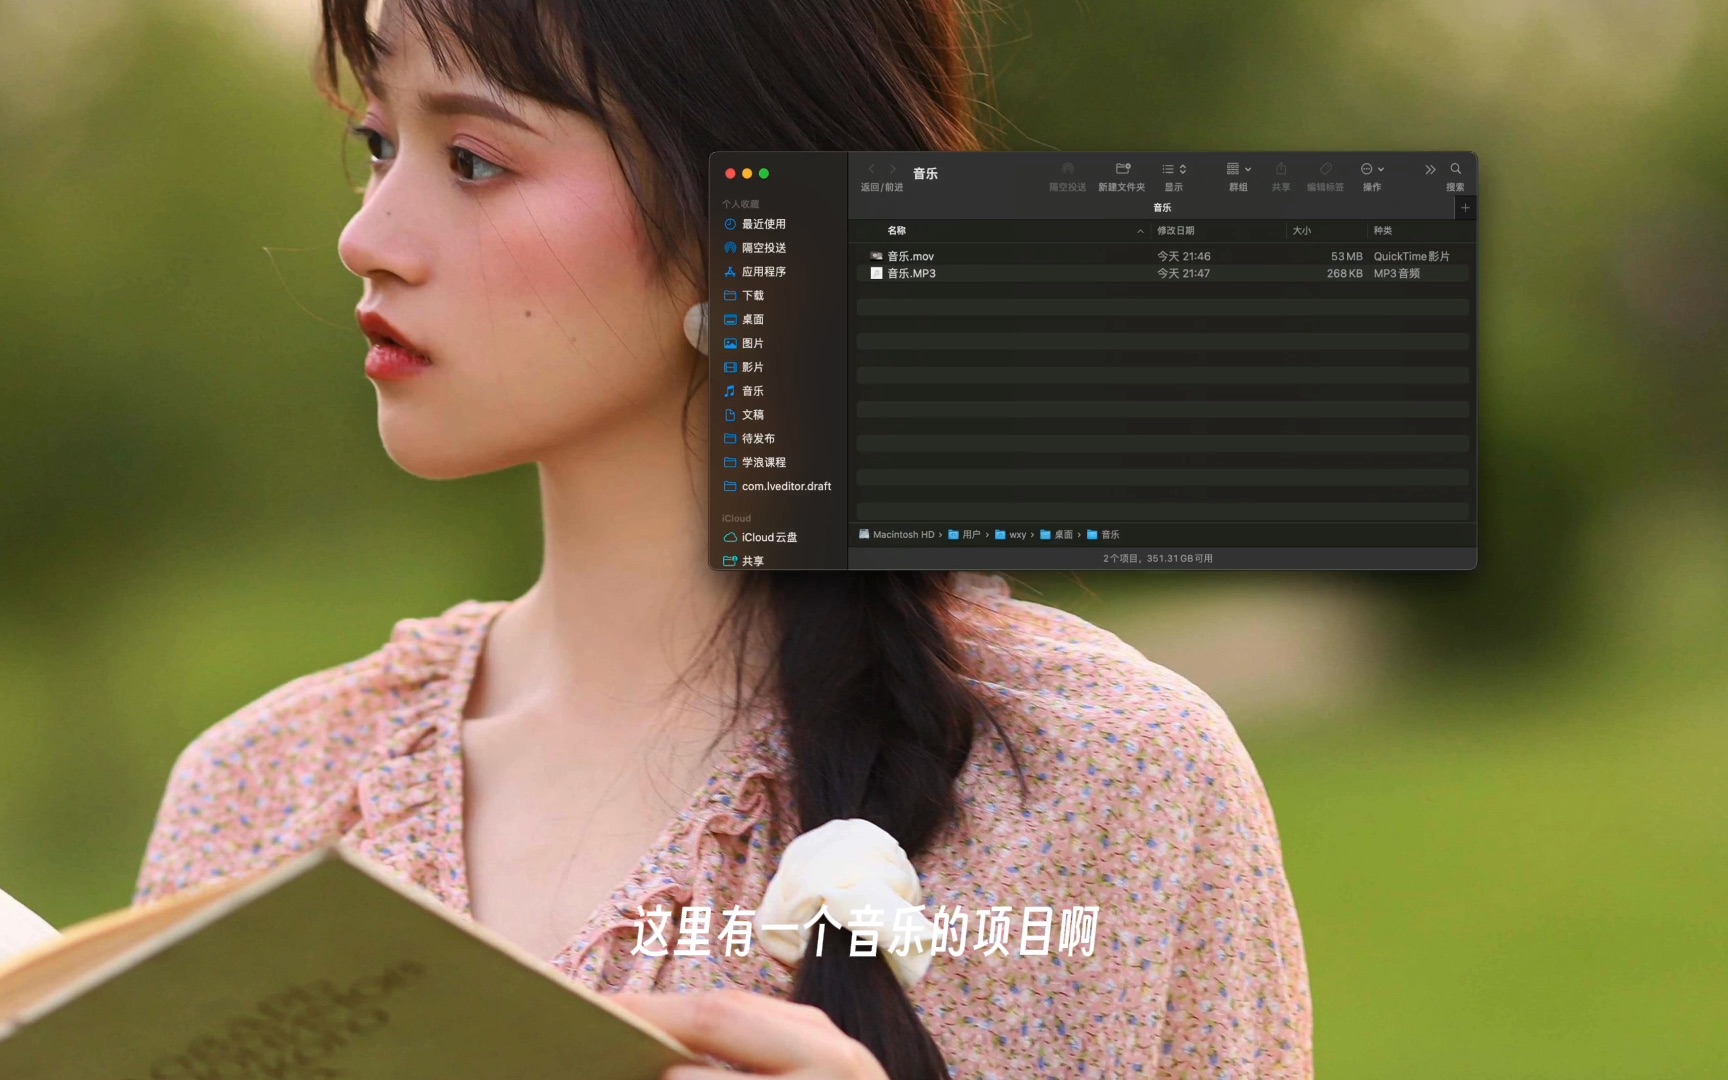Zoom the Finder window with the green button

(x=764, y=174)
